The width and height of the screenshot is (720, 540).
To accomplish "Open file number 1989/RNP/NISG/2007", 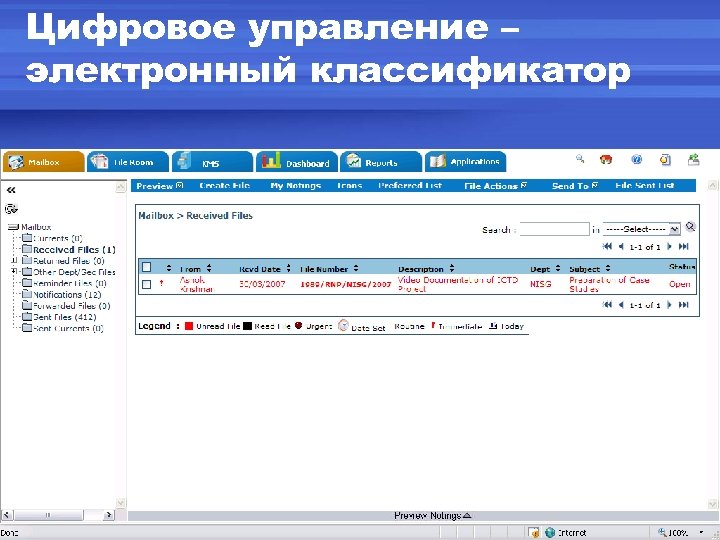I will coord(346,285).
